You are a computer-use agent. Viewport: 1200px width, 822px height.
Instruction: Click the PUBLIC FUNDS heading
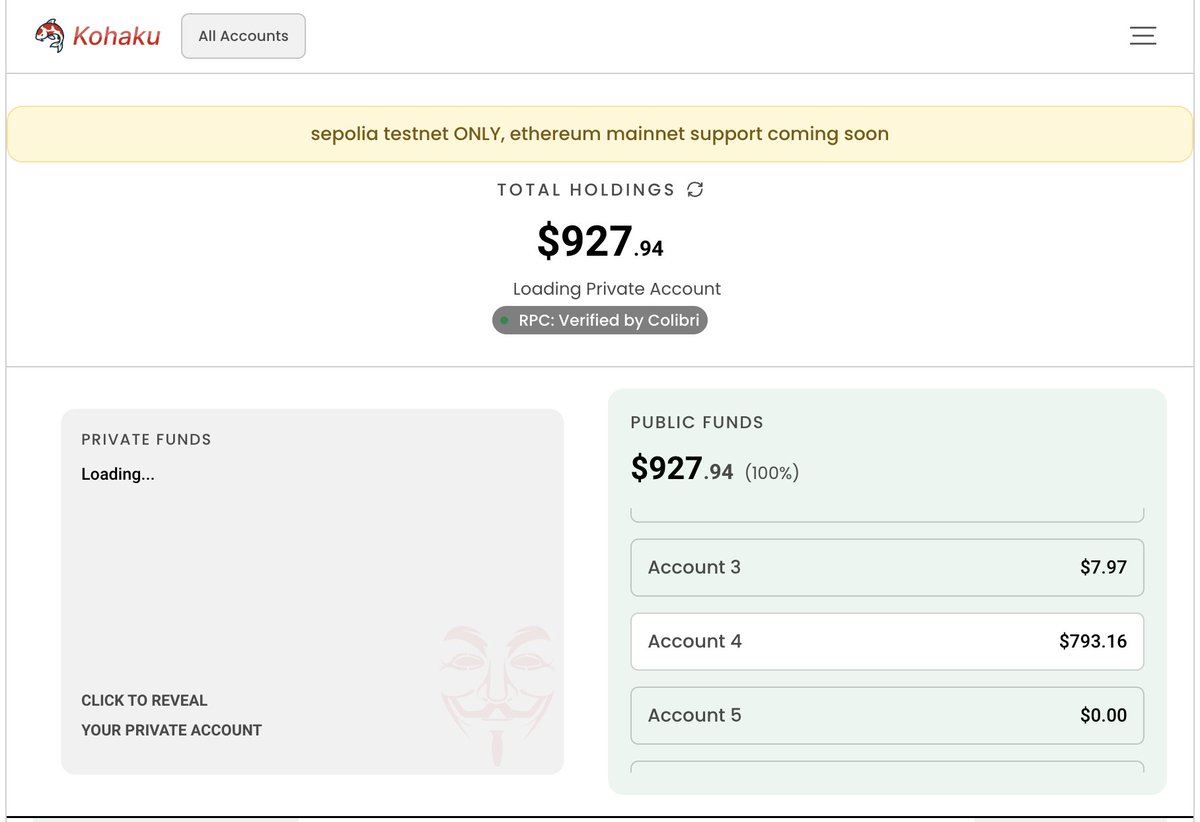(697, 423)
